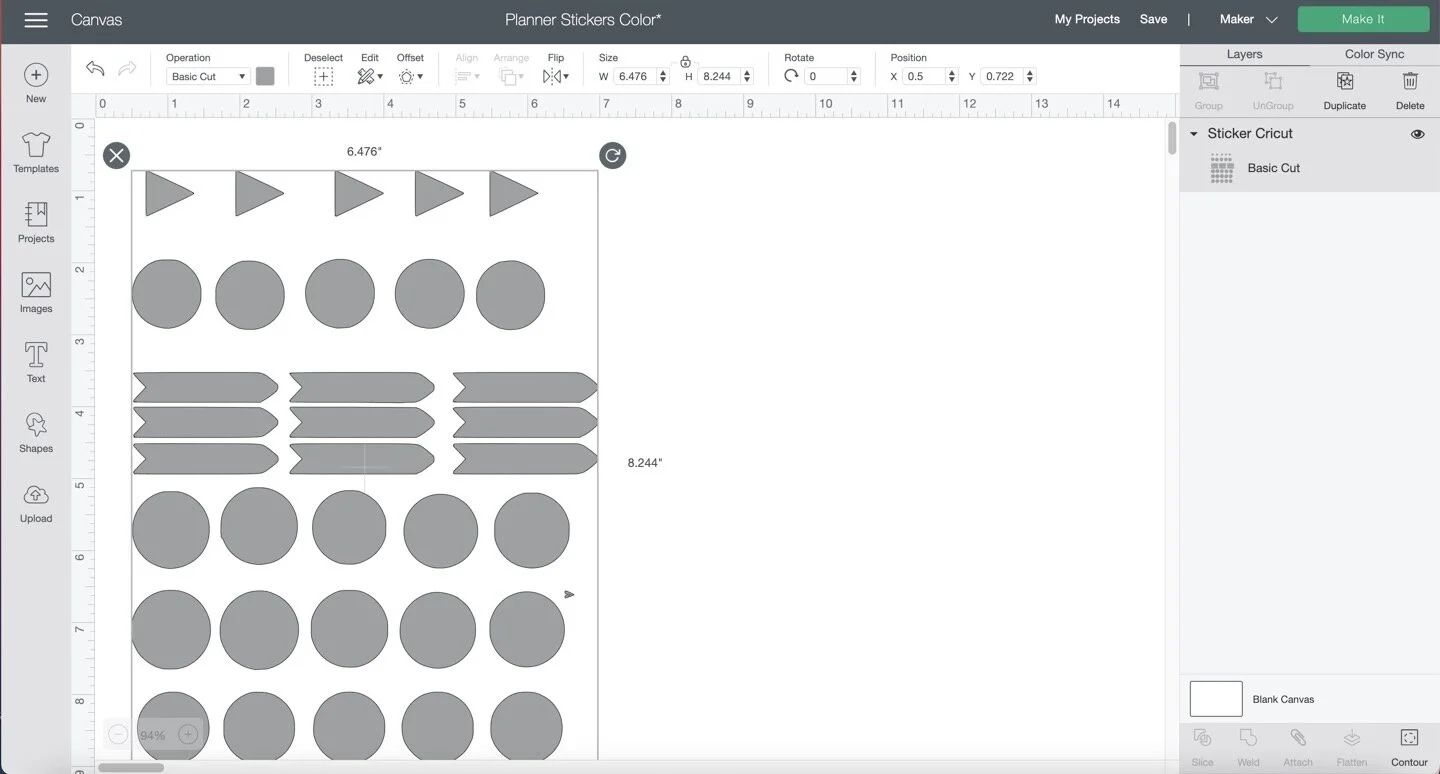The image size is (1440, 774).
Task: Switch to the Layers tab
Action: (1244, 55)
